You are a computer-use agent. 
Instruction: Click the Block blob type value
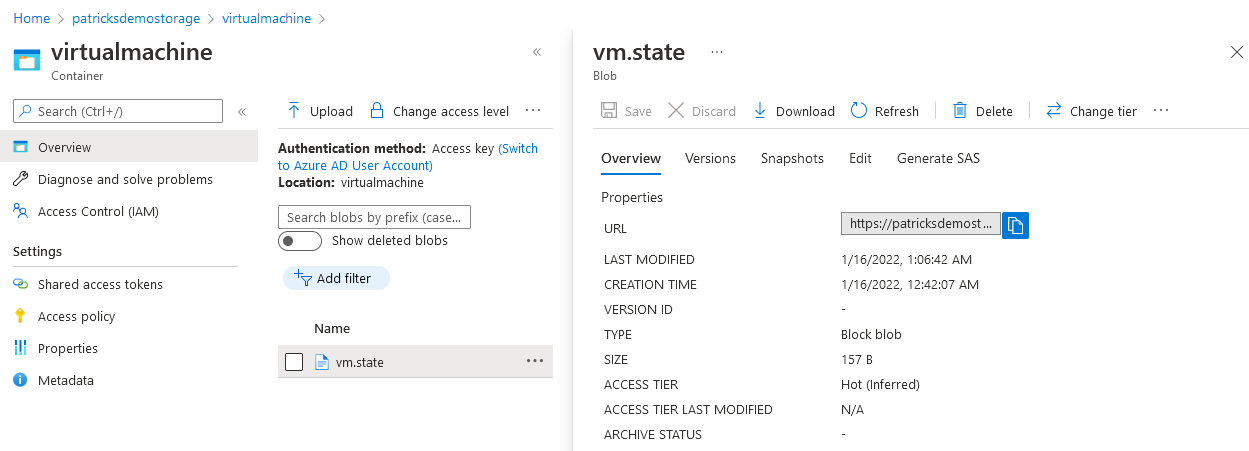(x=872, y=334)
